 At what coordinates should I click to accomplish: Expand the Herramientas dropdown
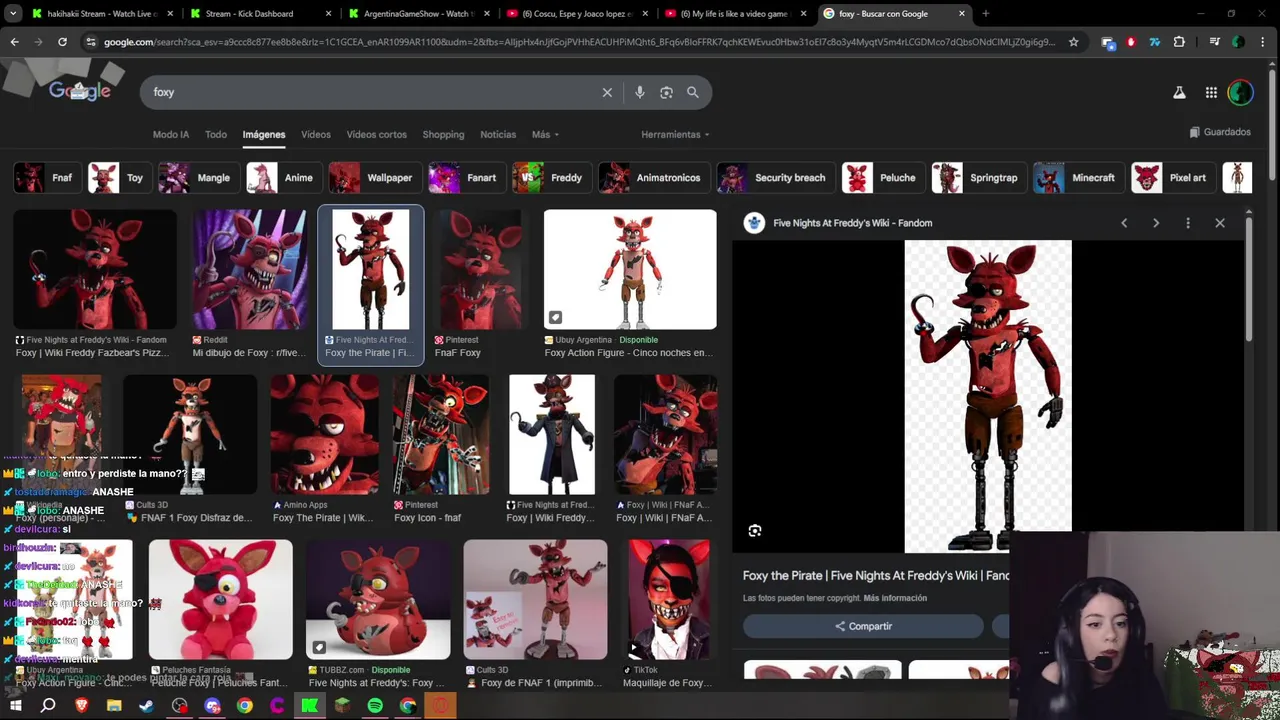[x=675, y=134]
